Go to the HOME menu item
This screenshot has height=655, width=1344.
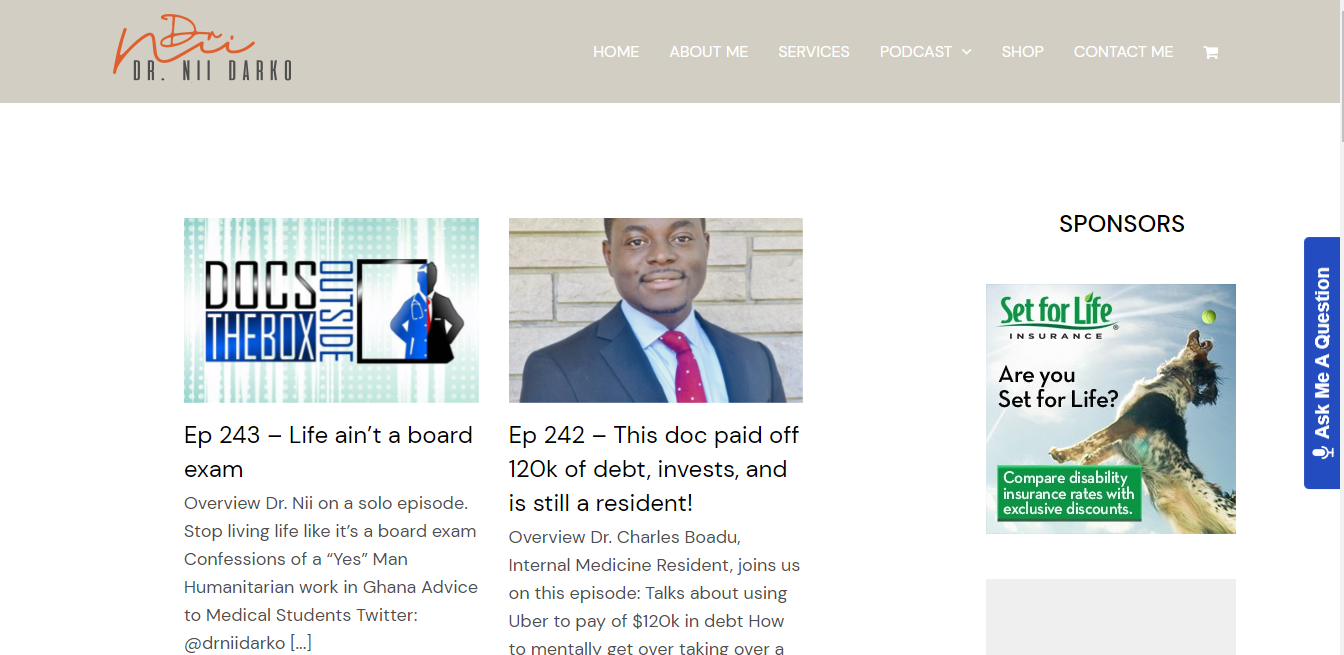pyautogui.click(x=616, y=52)
